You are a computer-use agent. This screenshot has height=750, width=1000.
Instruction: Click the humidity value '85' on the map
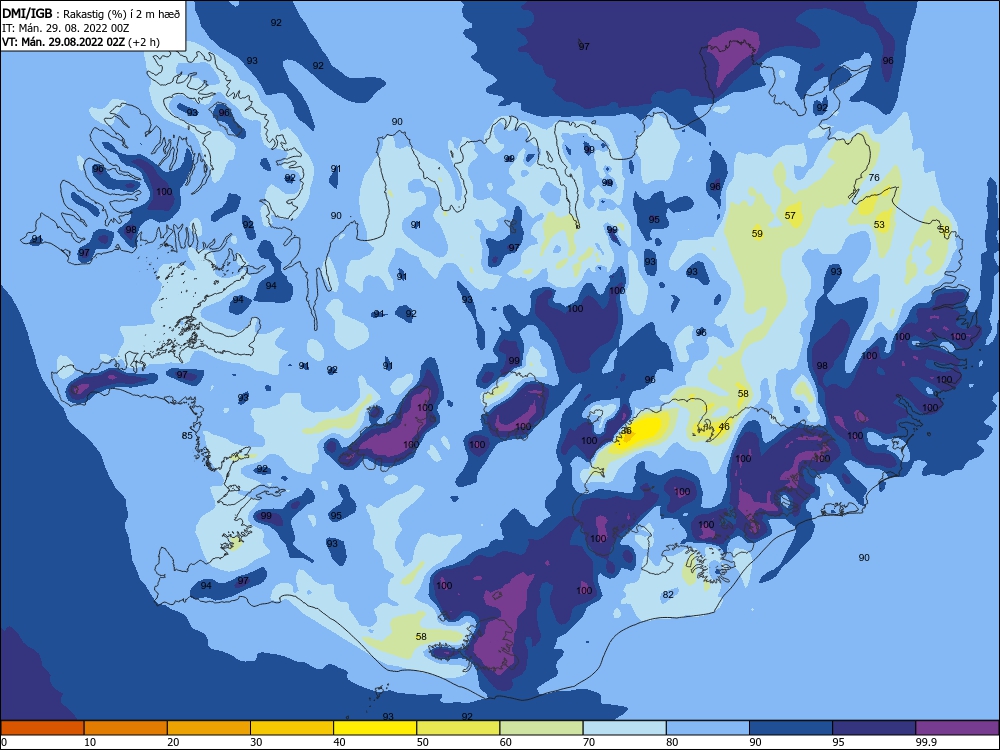pos(187,436)
